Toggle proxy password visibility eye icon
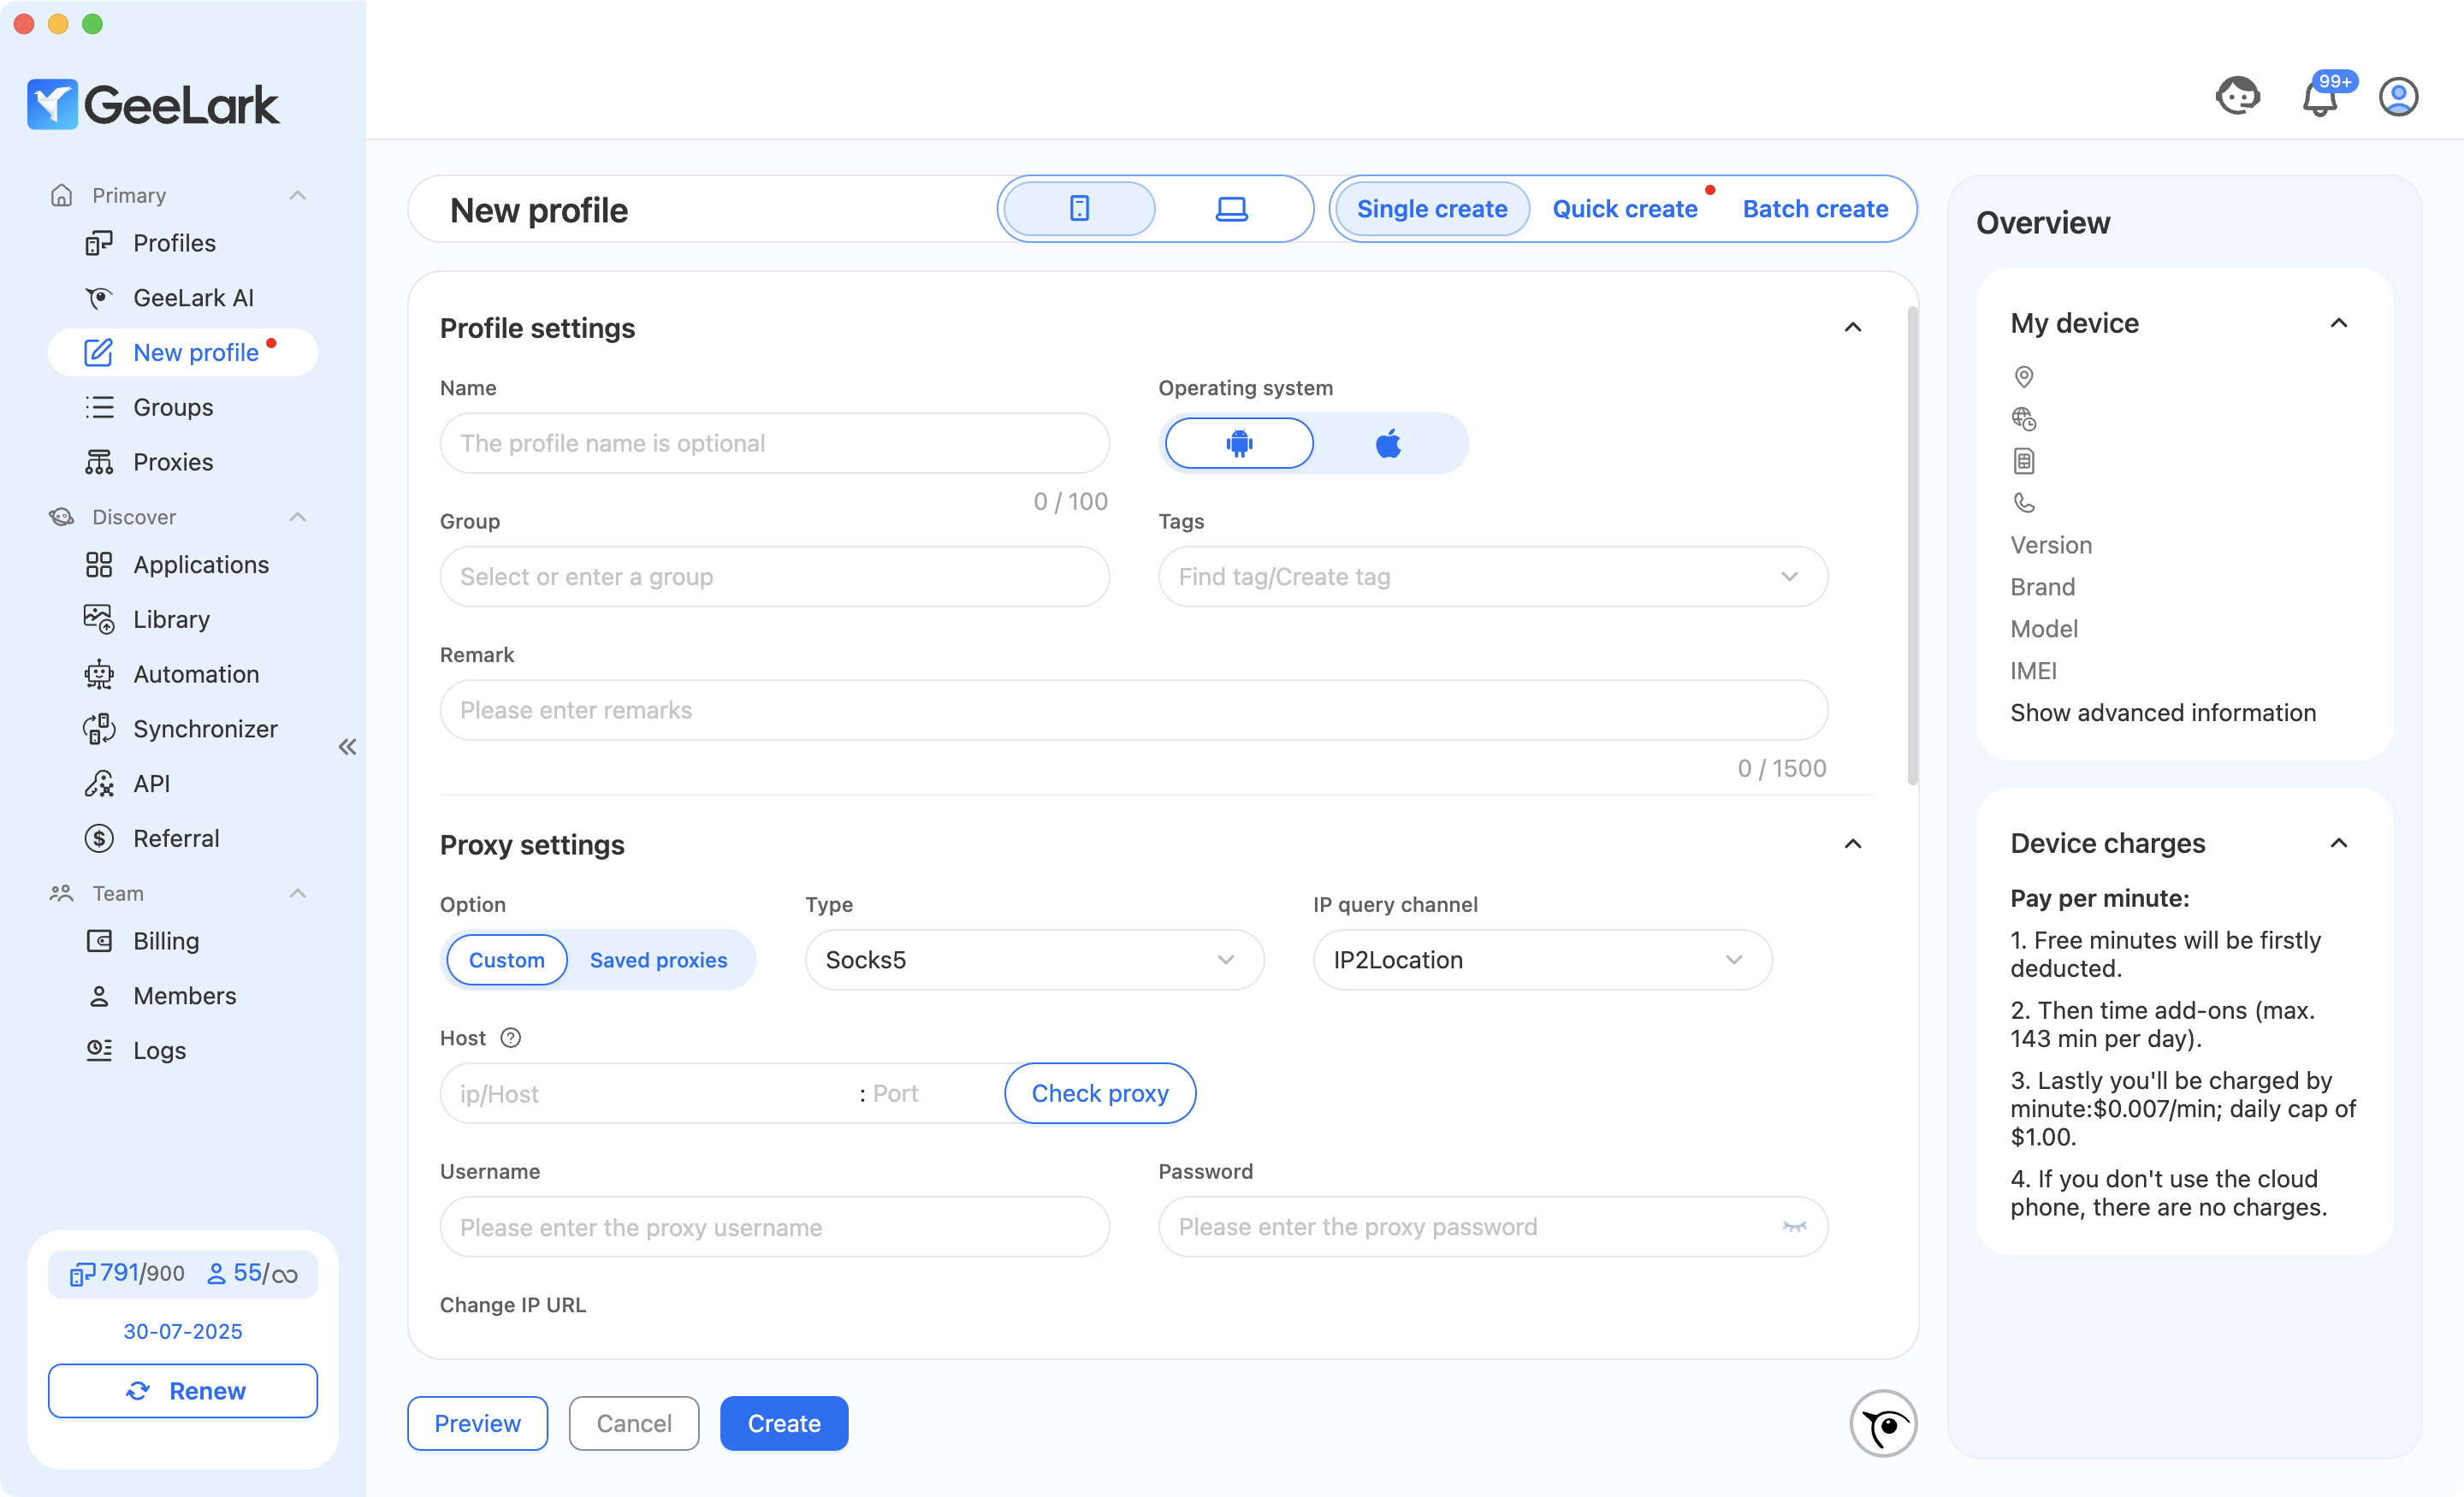Image resolution: width=2464 pixels, height=1497 pixels. tap(1794, 1227)
